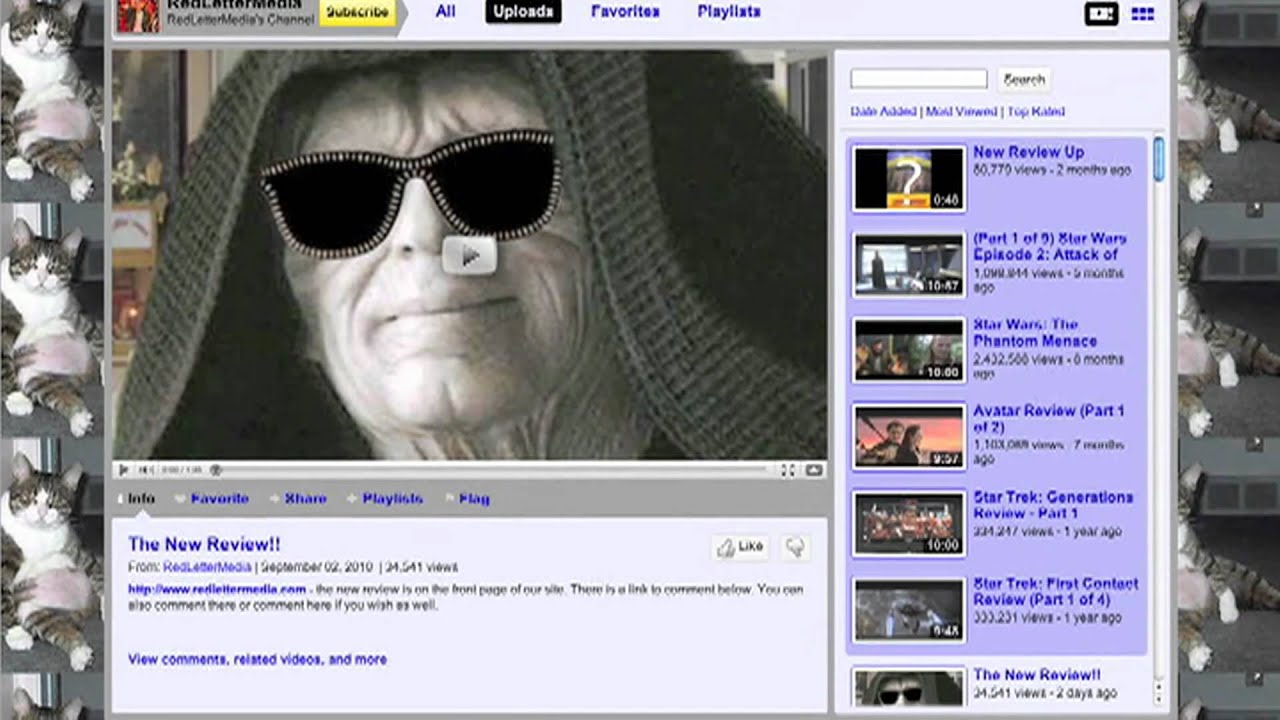Open Star Wars: The Phantom Menace title
The width and height of the screenshot is (1280, 720).
(x=1034, y=333)
